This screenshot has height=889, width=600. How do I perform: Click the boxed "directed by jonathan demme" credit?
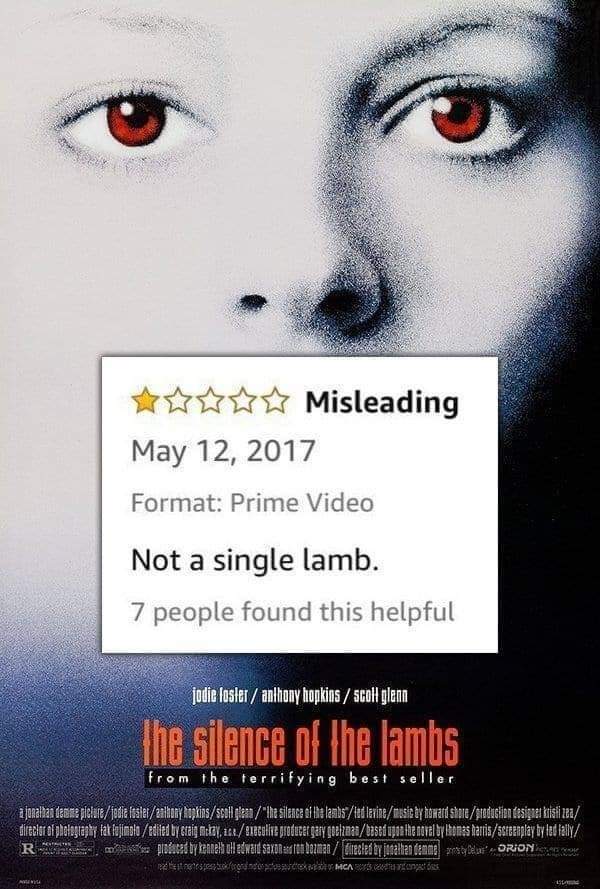pyautogui.click(x=391, y=848)
